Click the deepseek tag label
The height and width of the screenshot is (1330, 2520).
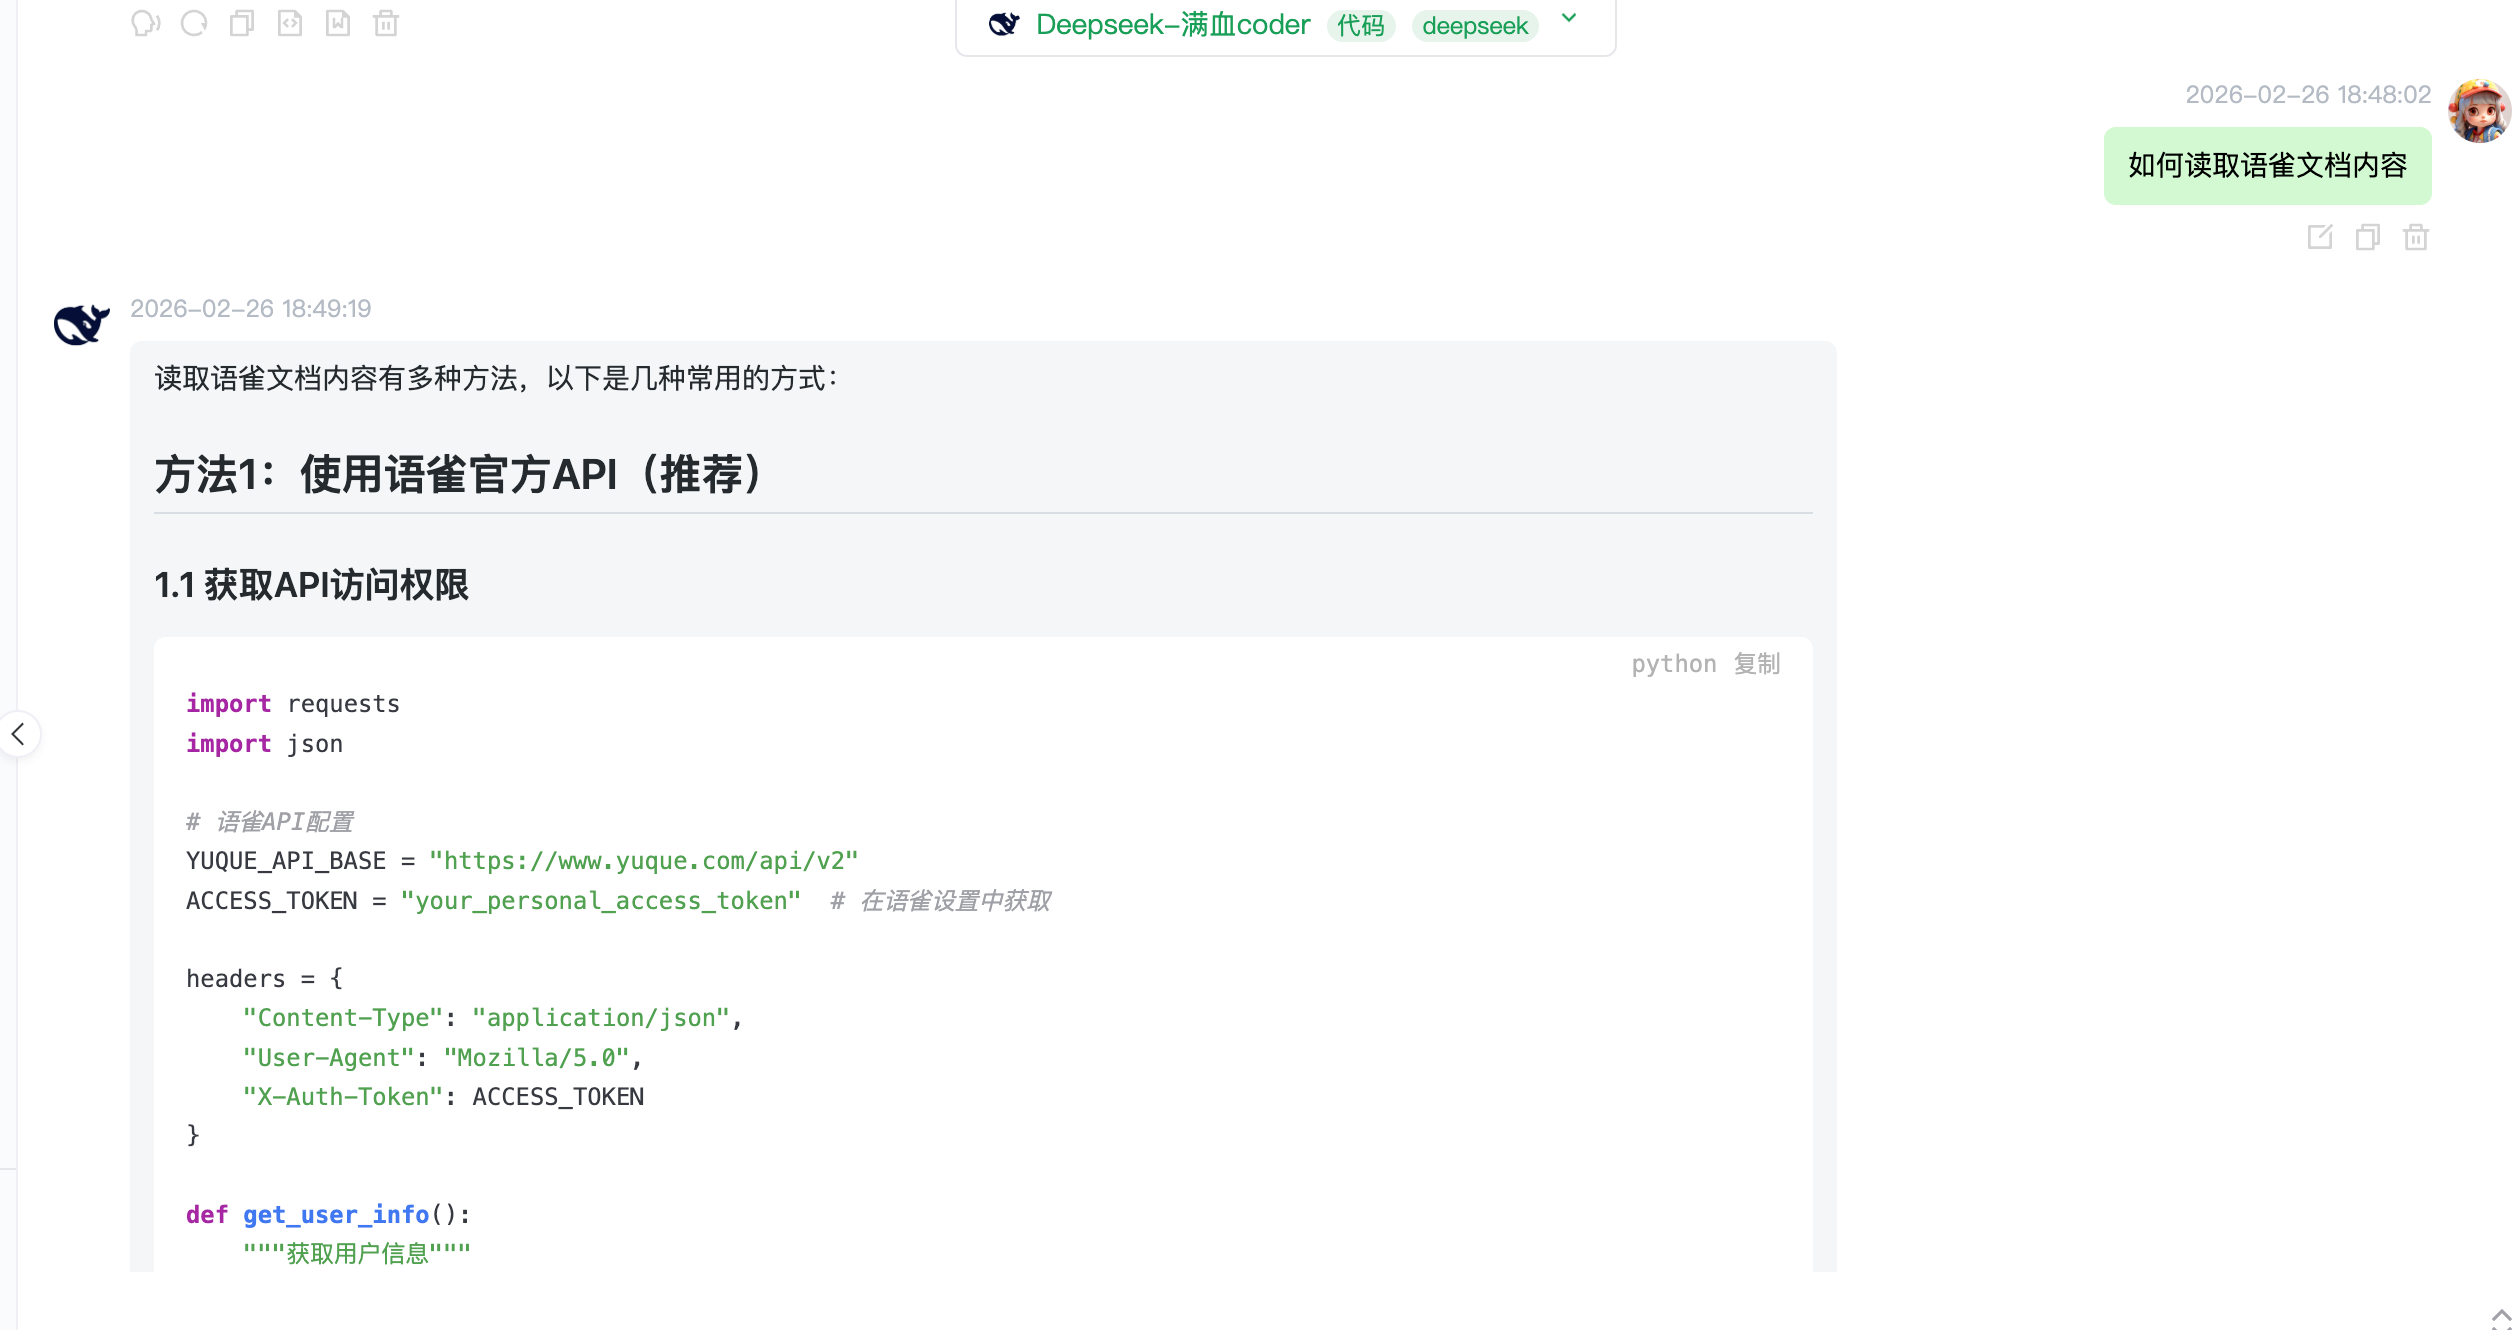1475,26
